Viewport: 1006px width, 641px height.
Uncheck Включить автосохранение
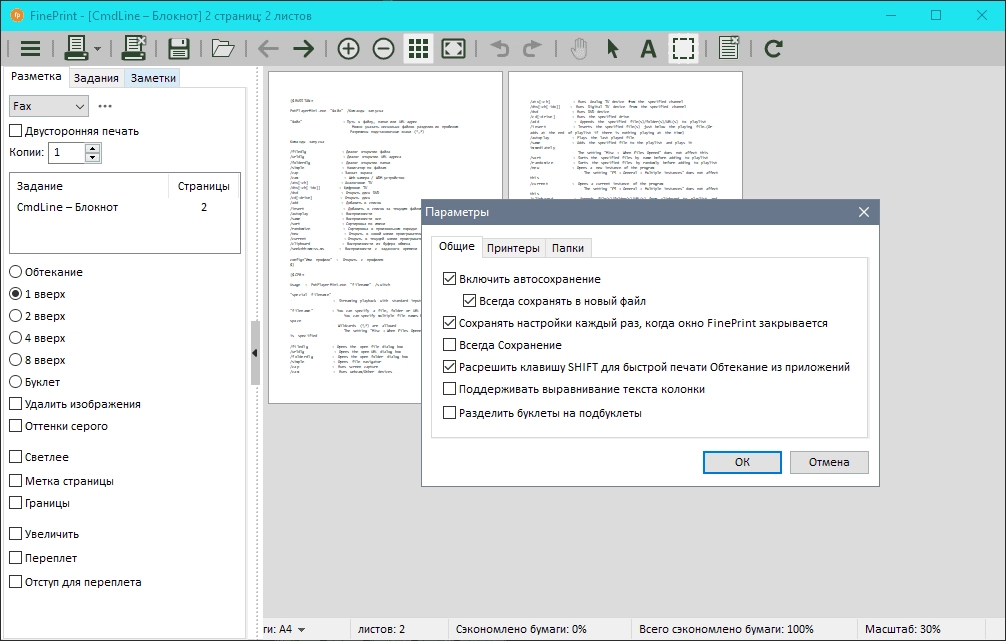coord(449,279)
